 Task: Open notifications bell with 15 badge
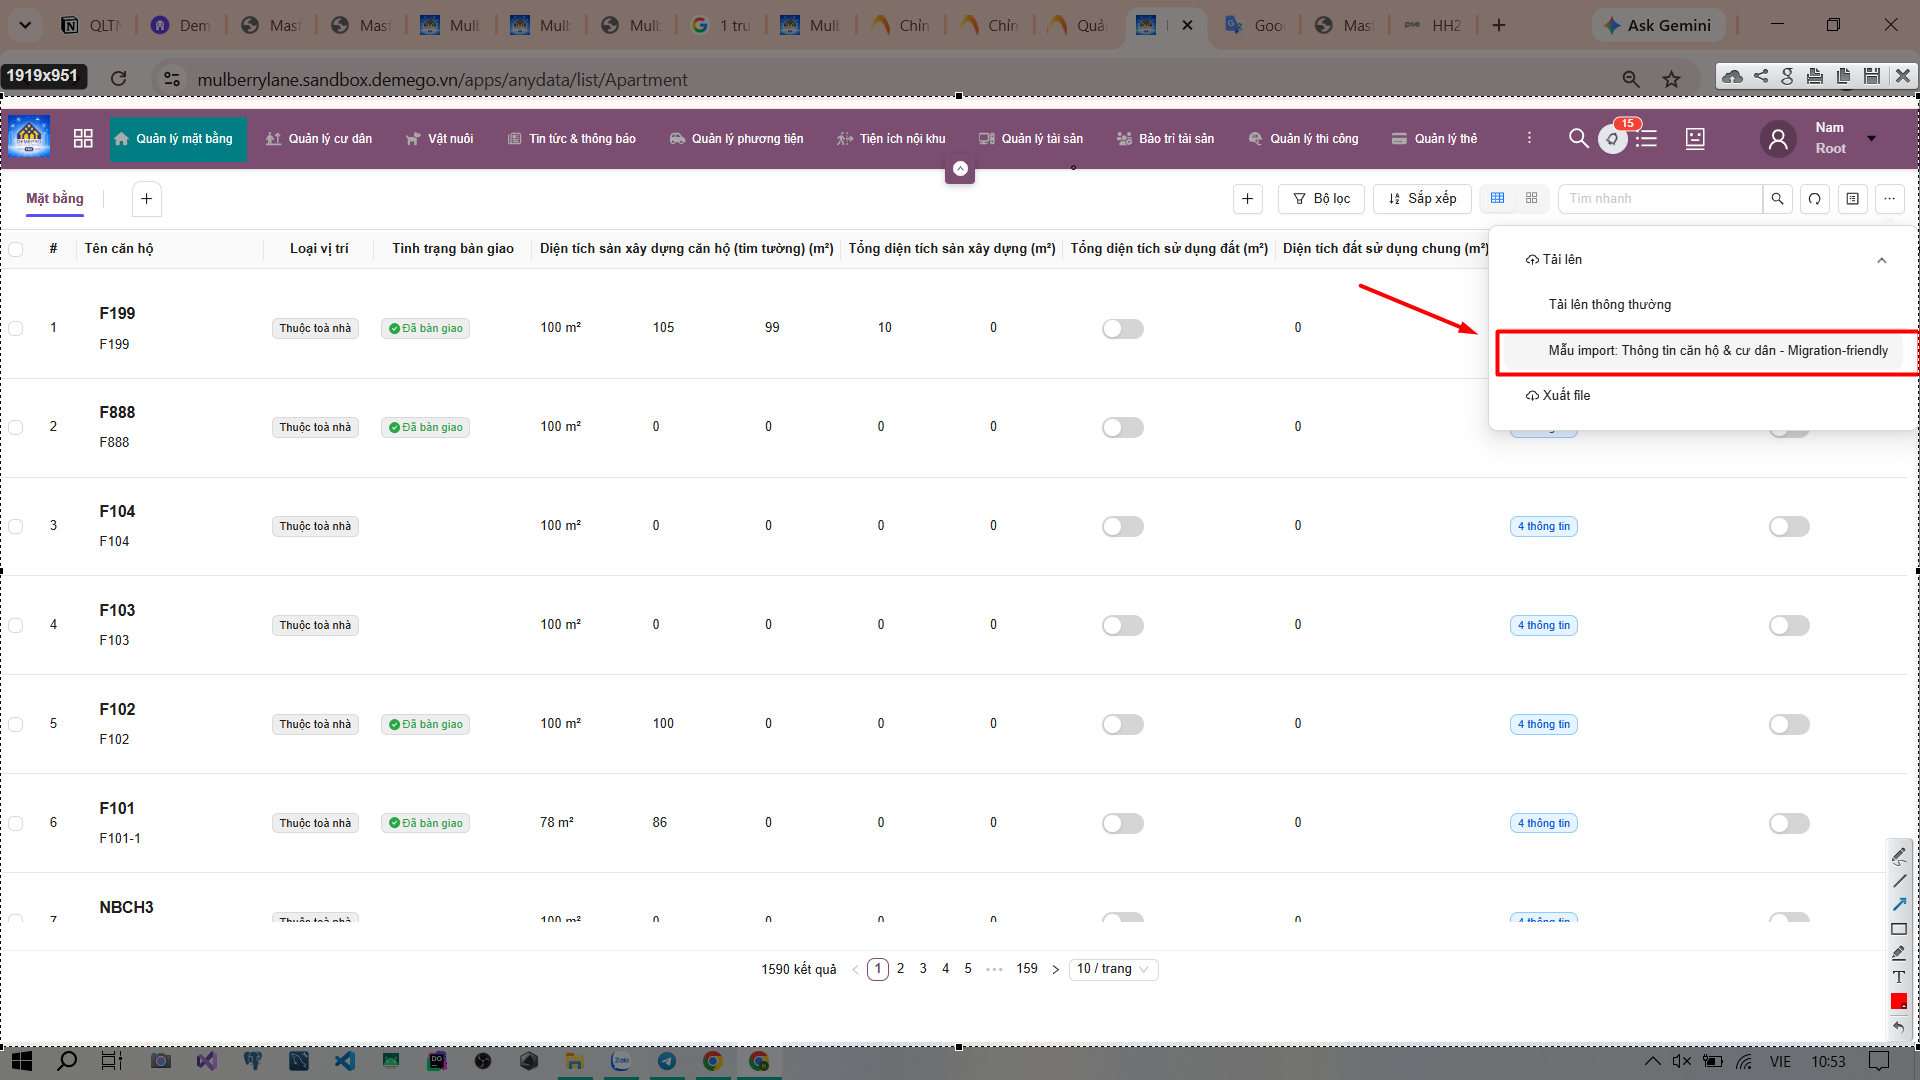point(1612,138)
